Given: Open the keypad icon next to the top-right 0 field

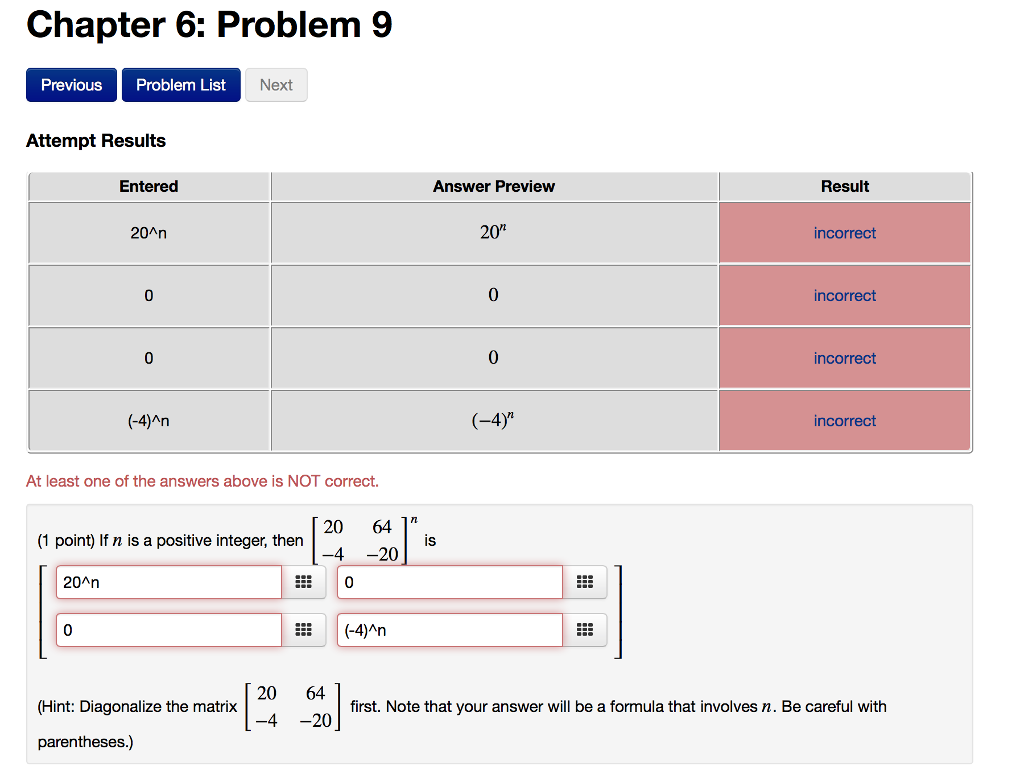Looking at the screenshot, I should coord(585,581).
